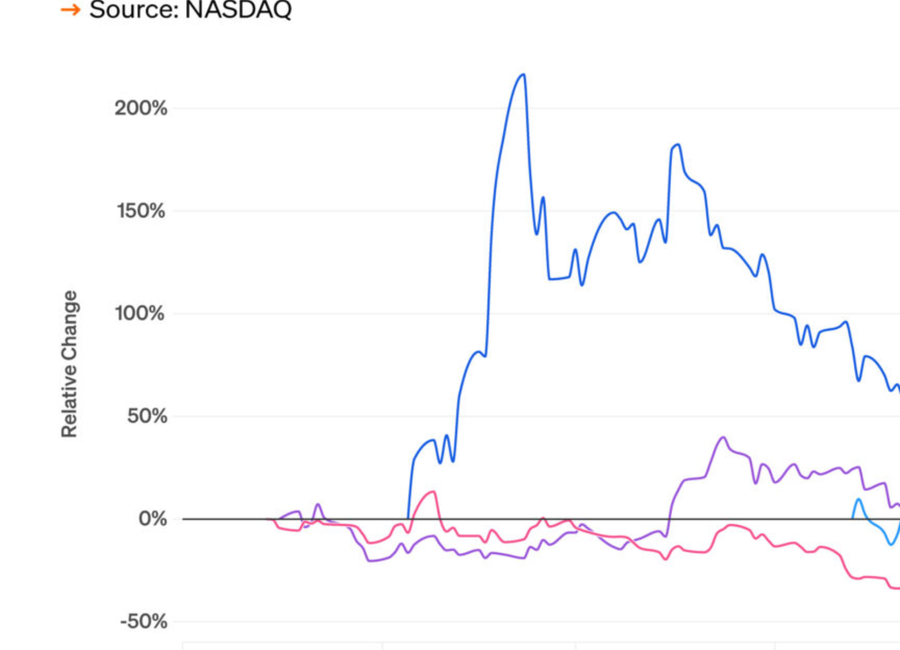The width and height of the screenshot is (900, 650).
Task: Click the 0% y-axis label
Action: tap(151, 519)
